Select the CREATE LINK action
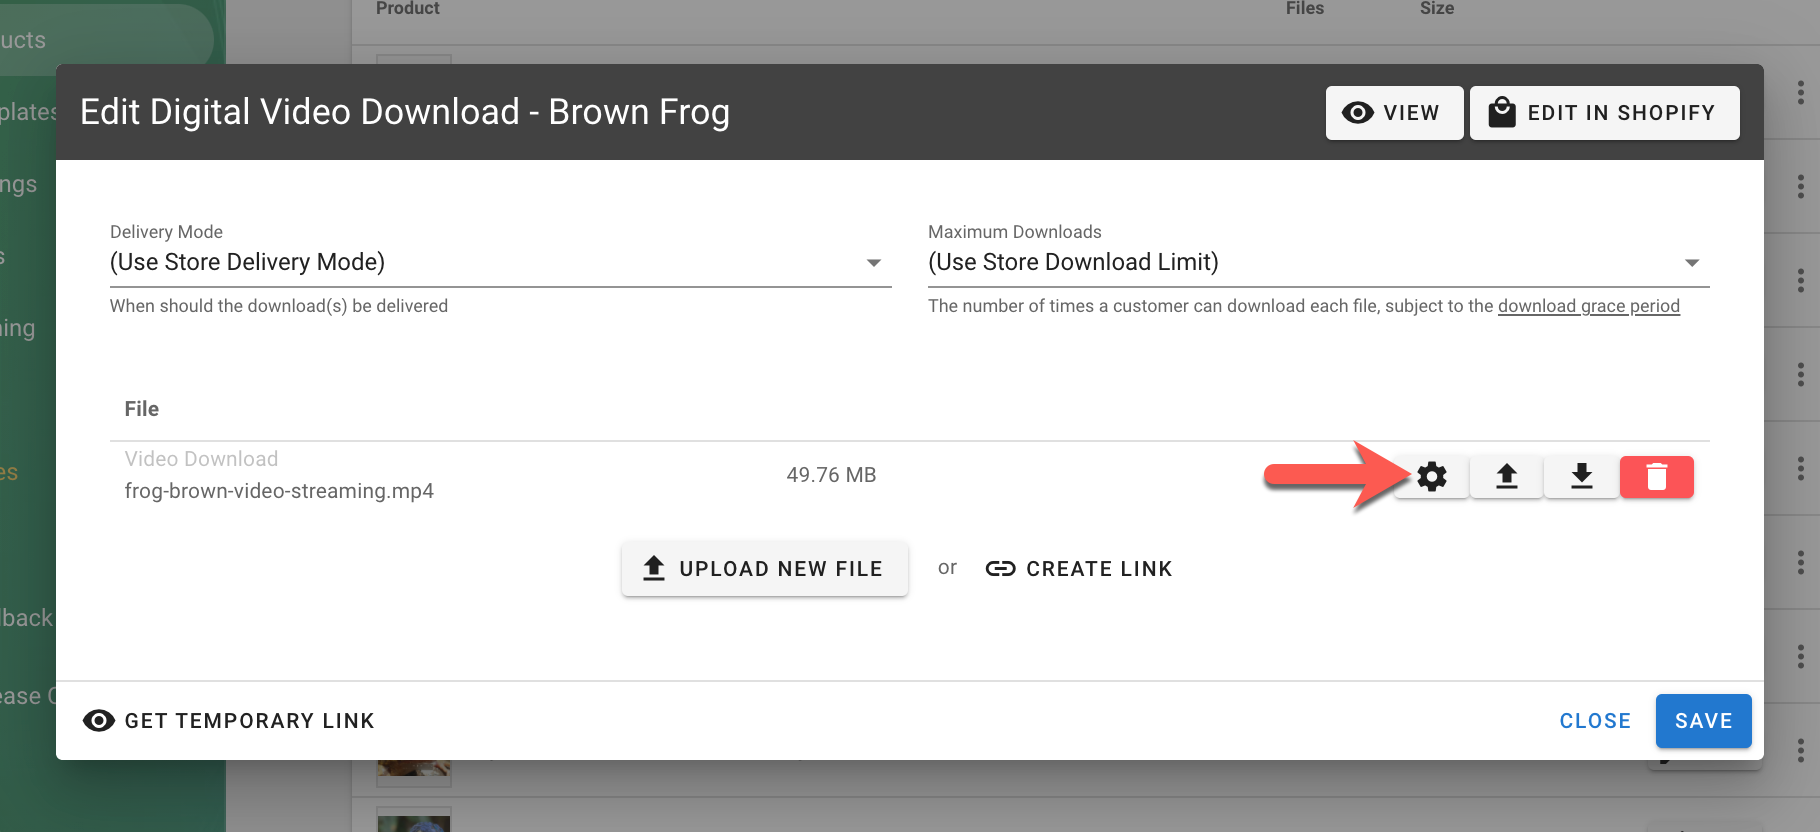 1098,568
